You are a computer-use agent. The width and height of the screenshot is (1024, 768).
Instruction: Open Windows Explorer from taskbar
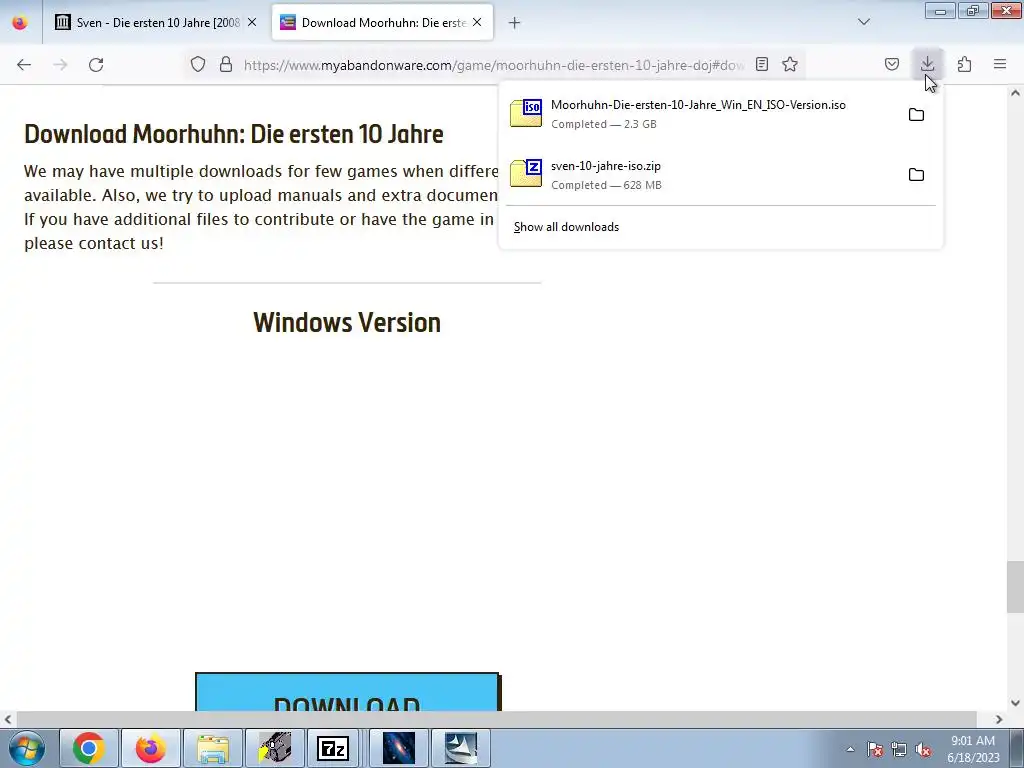[213, 748]
